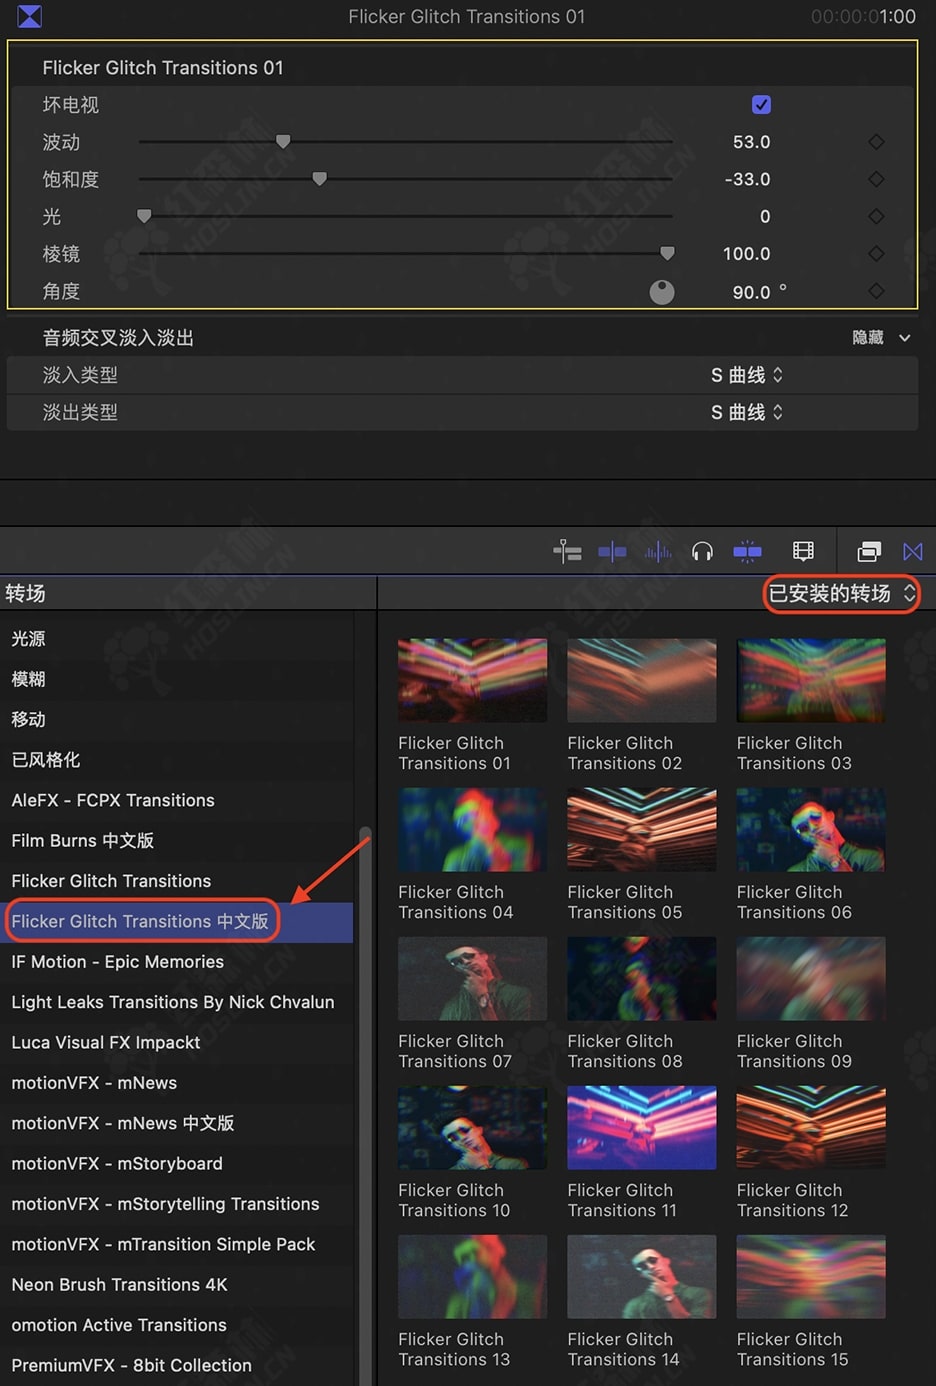Open the 淡出类型 S 曲线 dropdown
The width and height of the screenshot is (936, 1386).
click(x=747, y=412)
